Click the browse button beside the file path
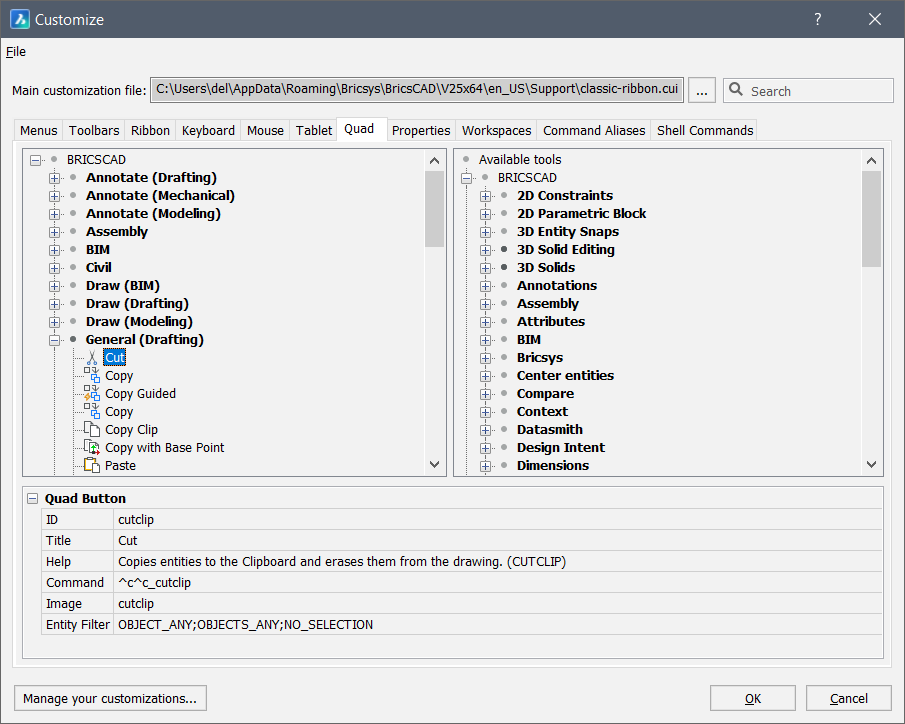The image size is (905, 724). click(702, 91)
